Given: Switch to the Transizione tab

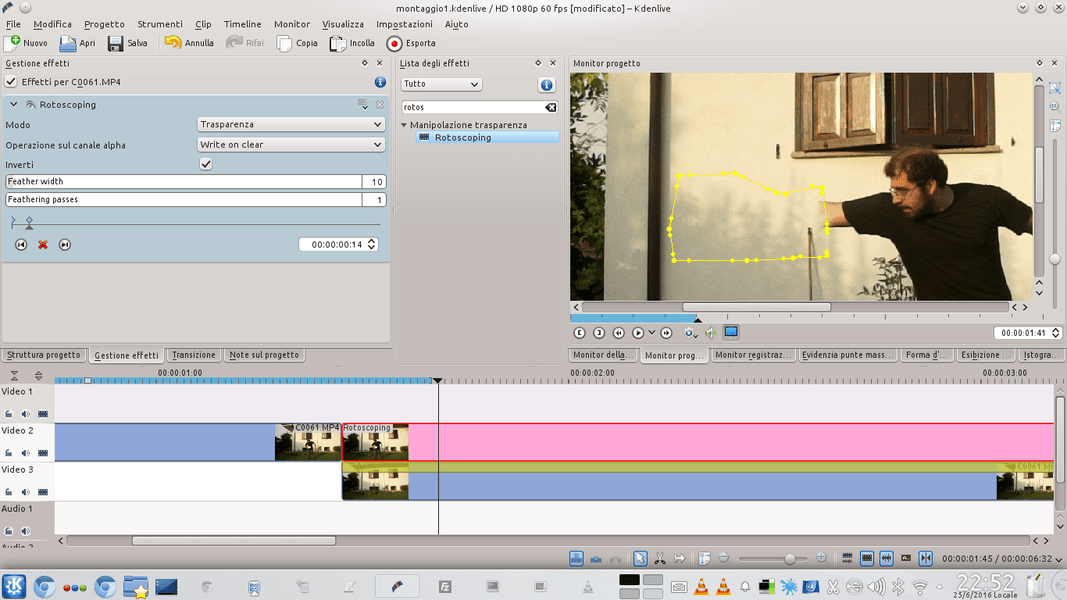Looking at the screenshot, I should point(193,354).
